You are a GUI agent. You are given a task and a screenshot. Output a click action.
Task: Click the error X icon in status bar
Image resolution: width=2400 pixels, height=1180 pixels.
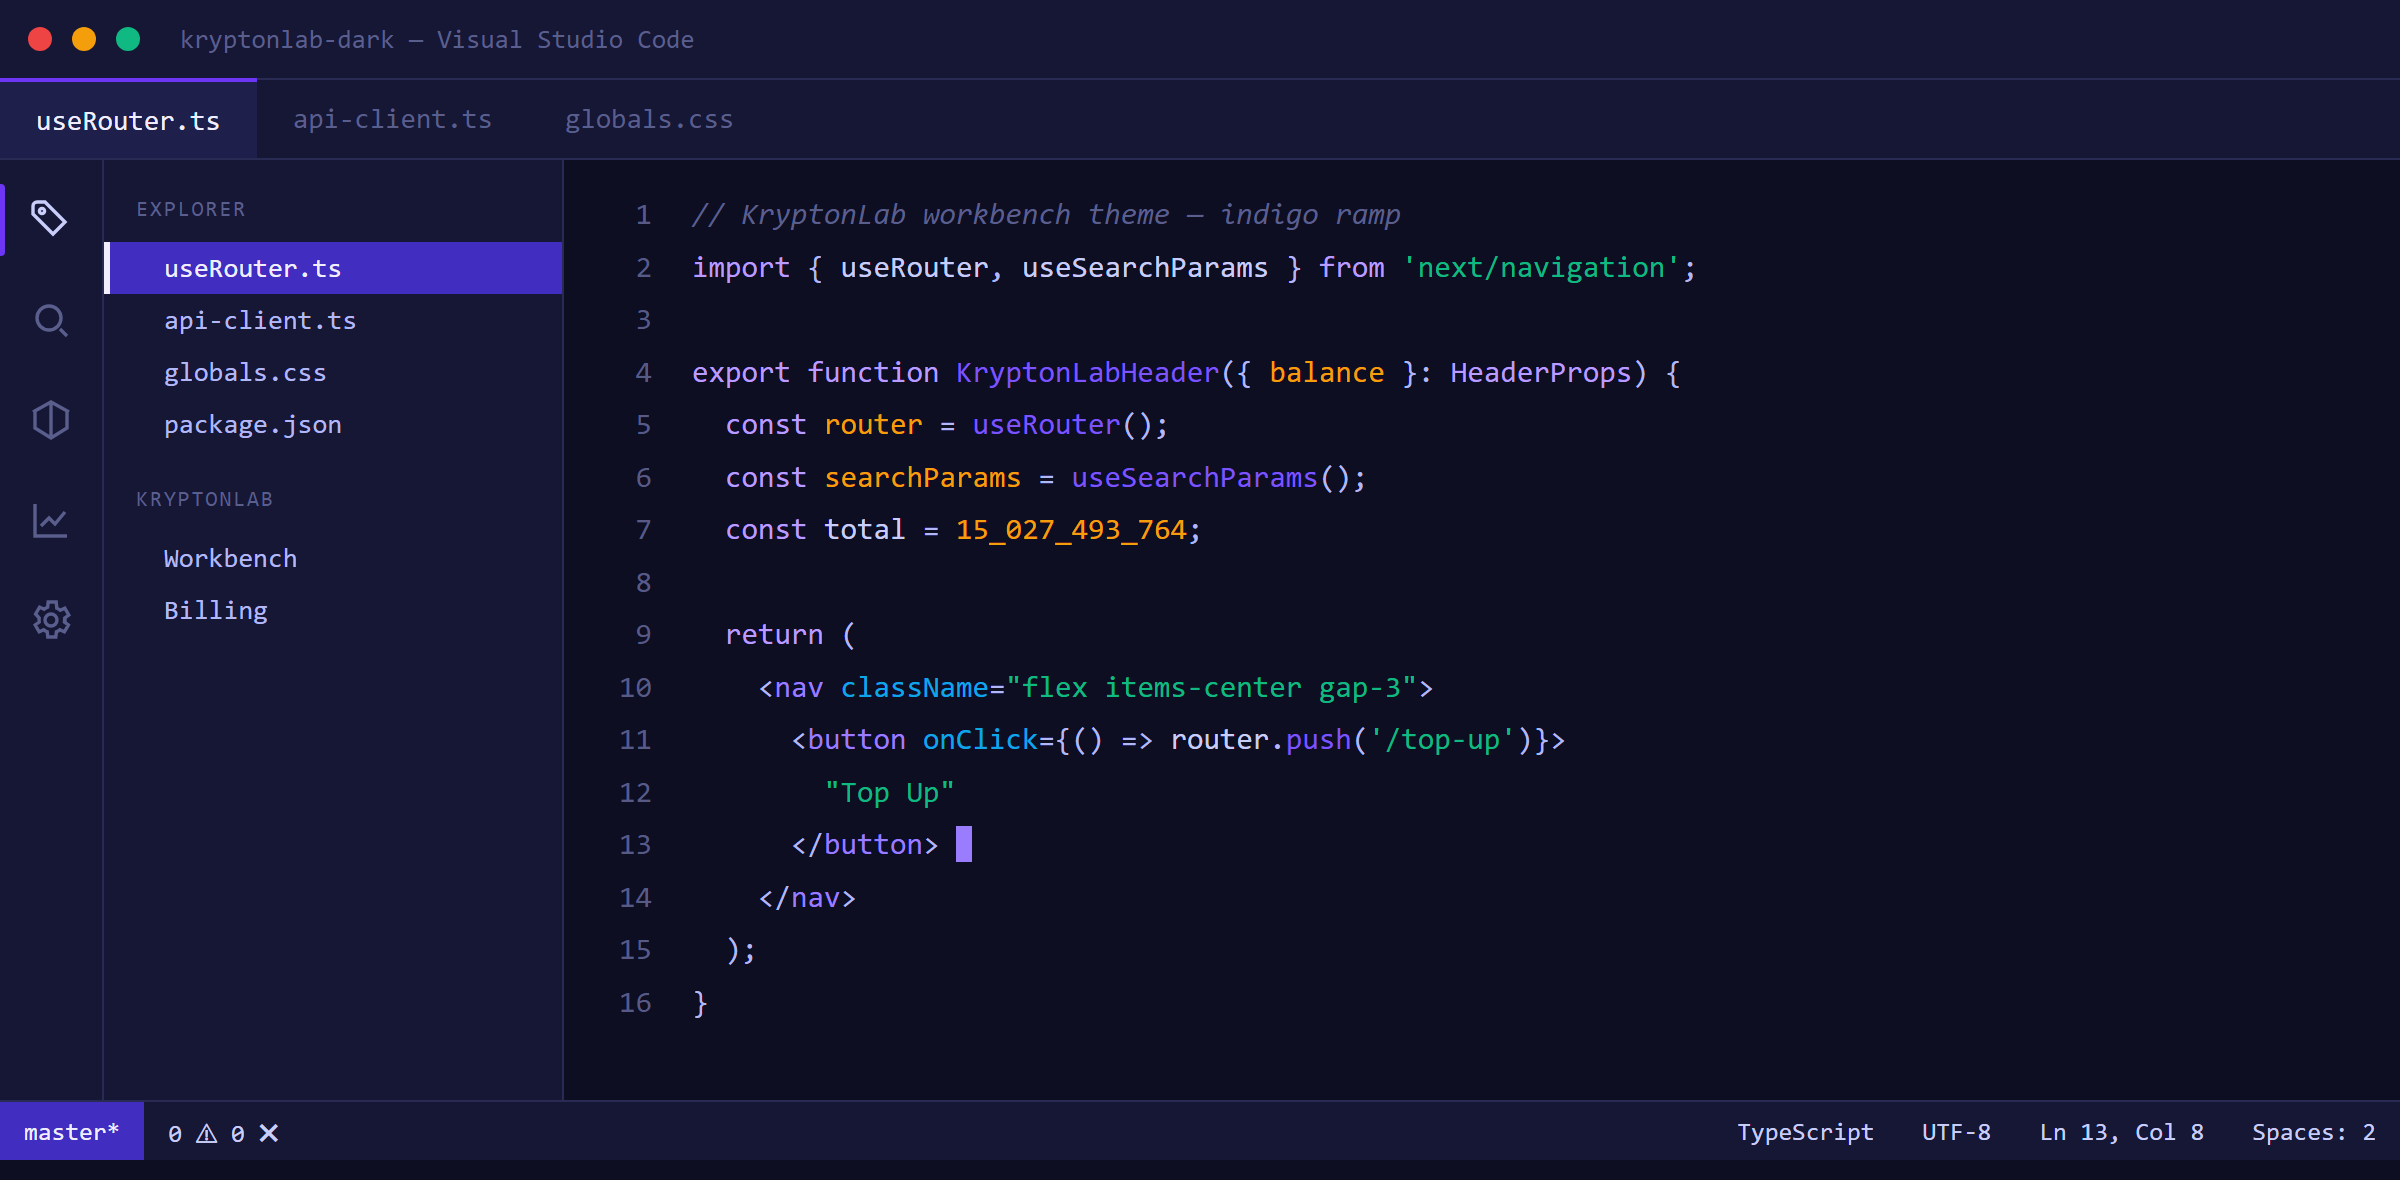tap(269, 1133)
